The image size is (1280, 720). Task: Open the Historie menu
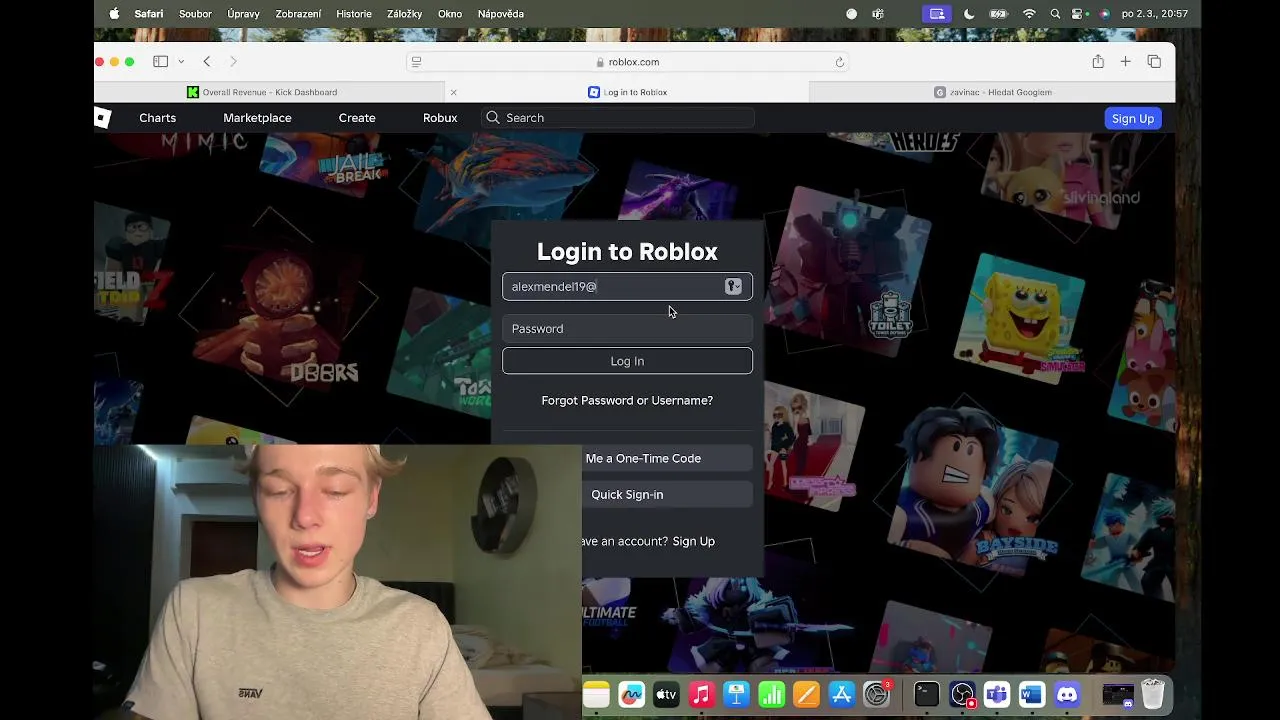pos(354,14)
